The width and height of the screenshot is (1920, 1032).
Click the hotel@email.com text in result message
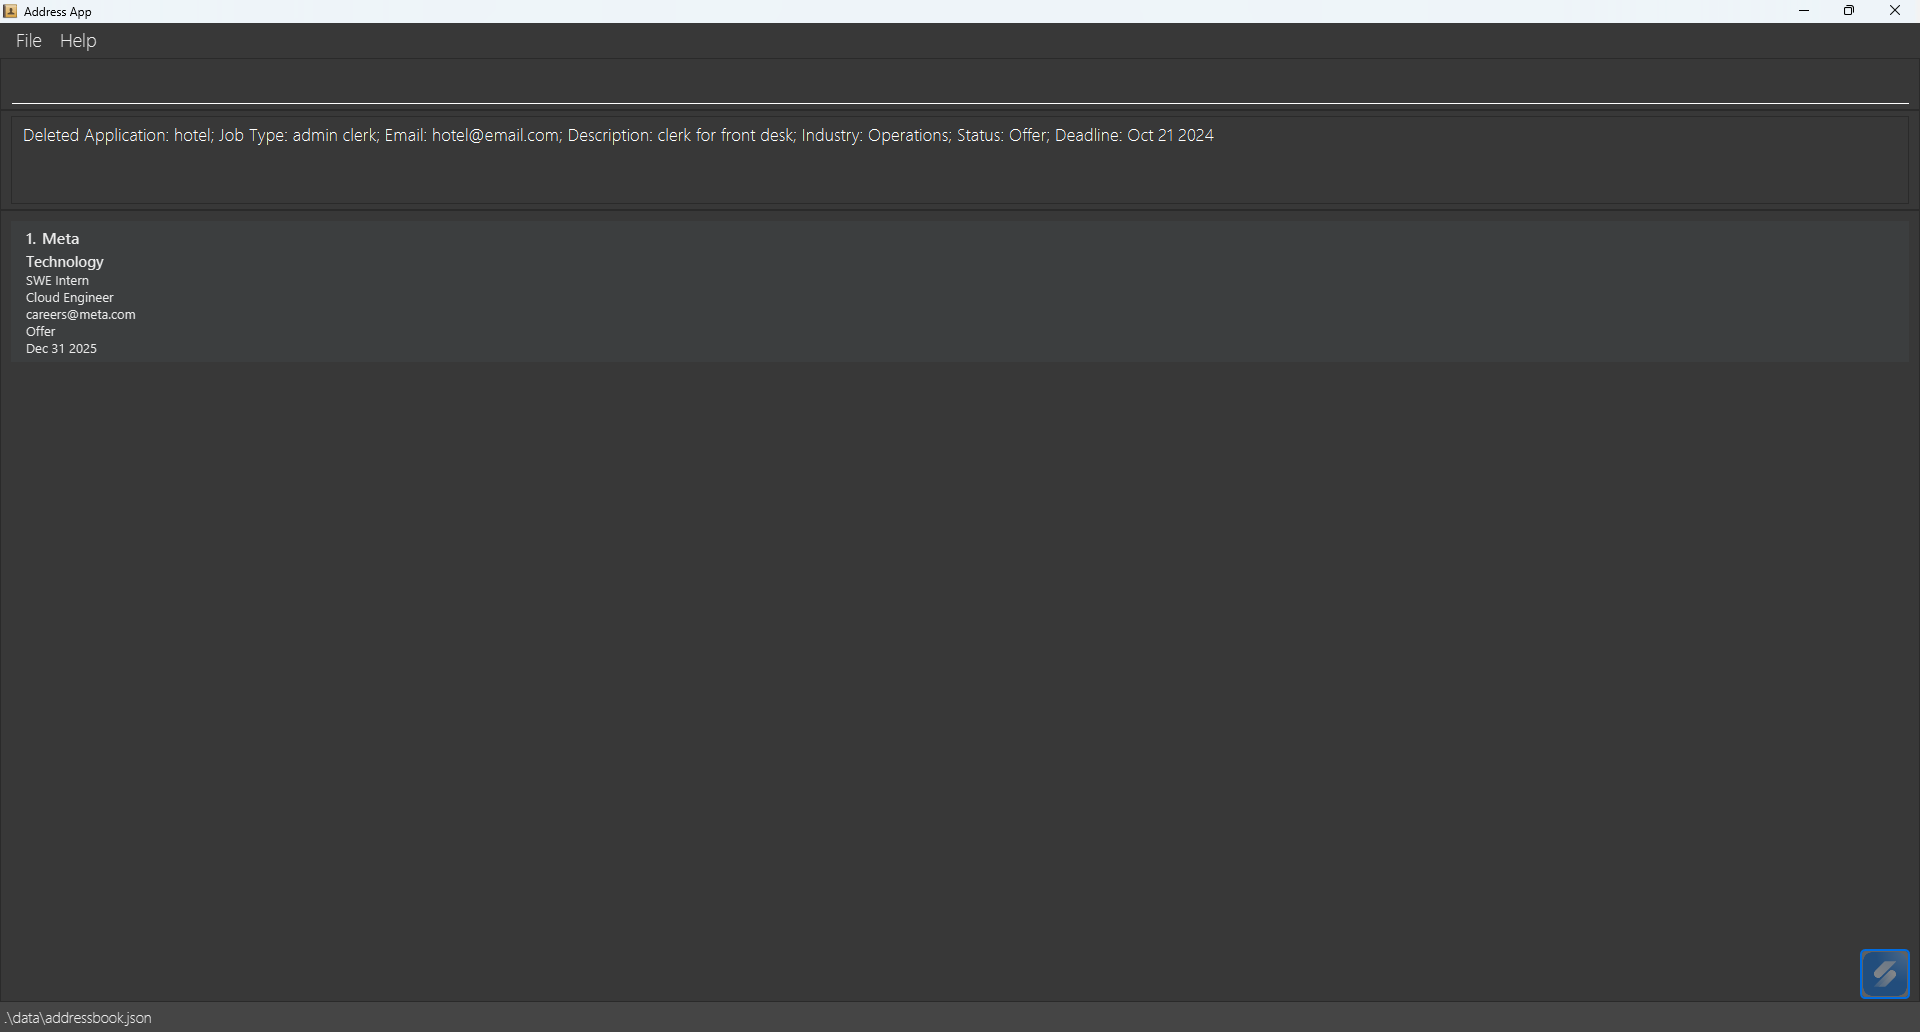coord(493,135)
